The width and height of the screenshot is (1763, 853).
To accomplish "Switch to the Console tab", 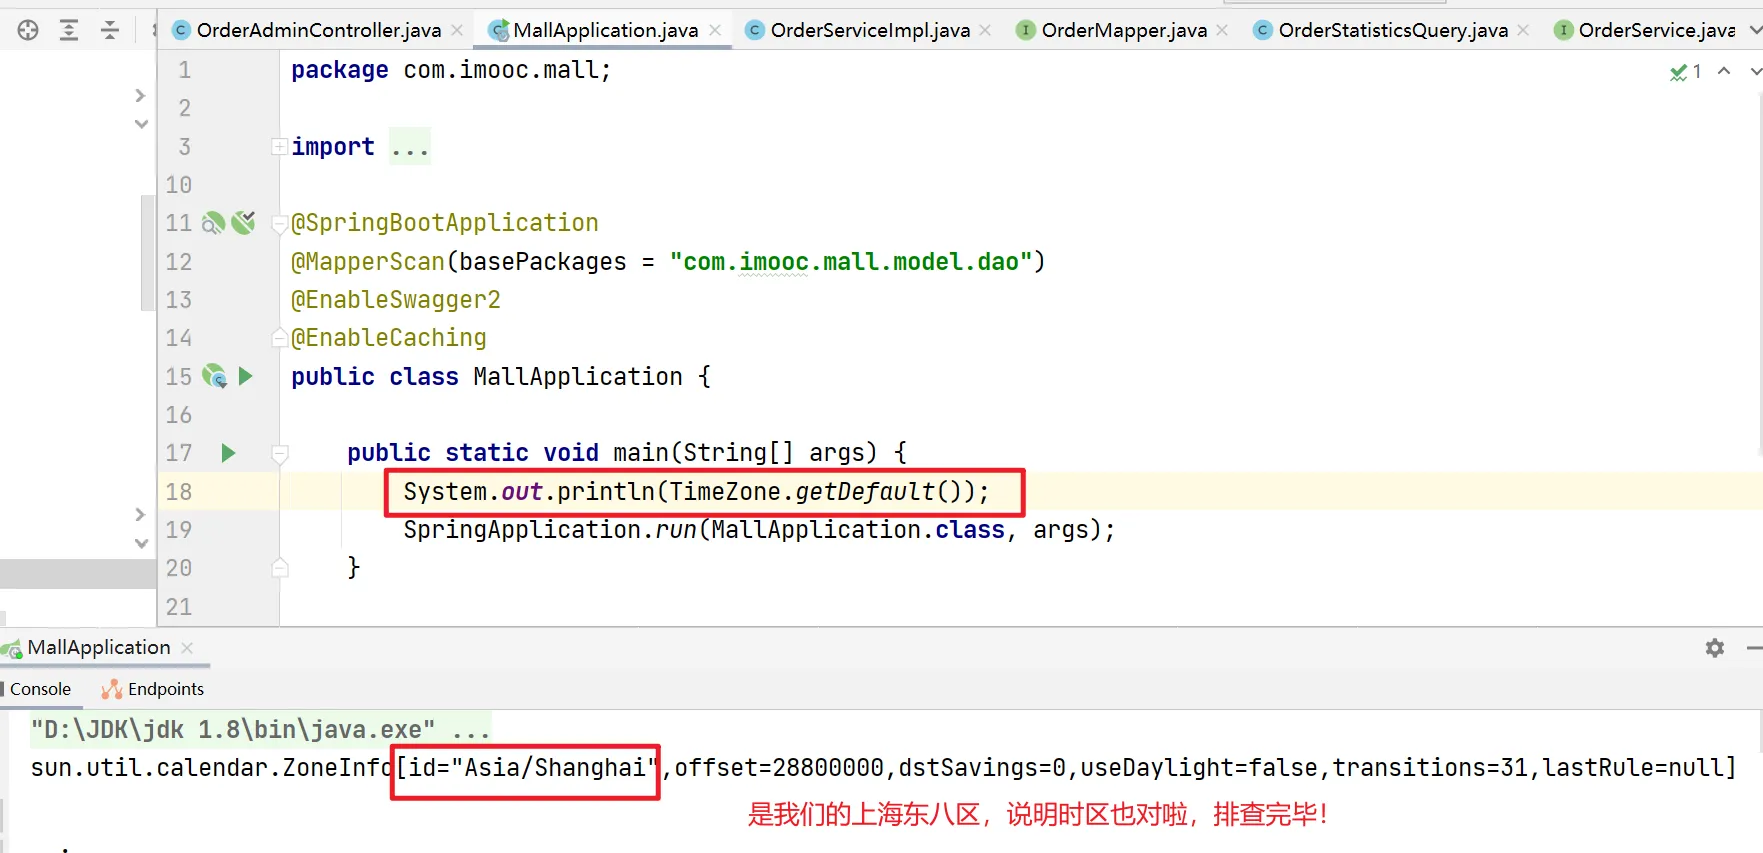I will click(40, 689).
